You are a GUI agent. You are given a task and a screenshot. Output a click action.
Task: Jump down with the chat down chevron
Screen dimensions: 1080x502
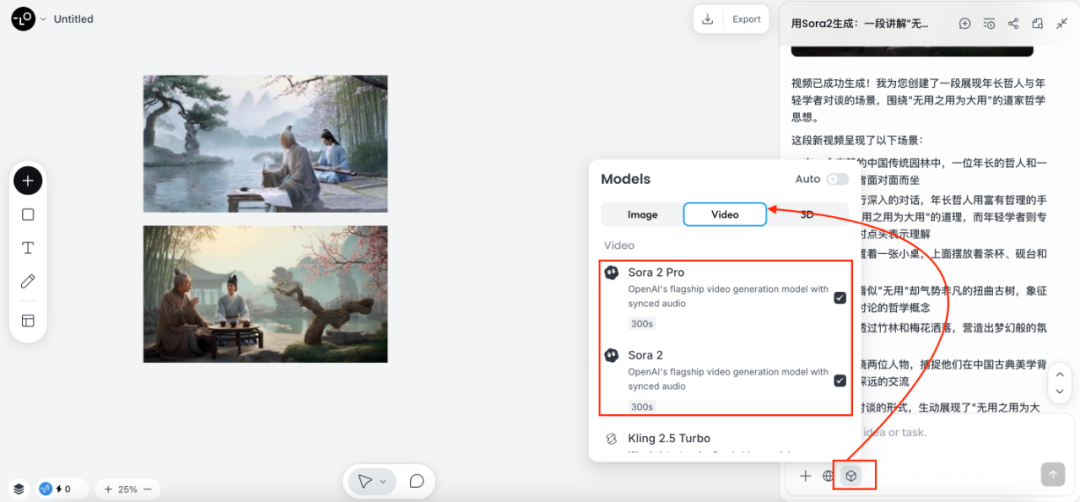click(1060, 391)
